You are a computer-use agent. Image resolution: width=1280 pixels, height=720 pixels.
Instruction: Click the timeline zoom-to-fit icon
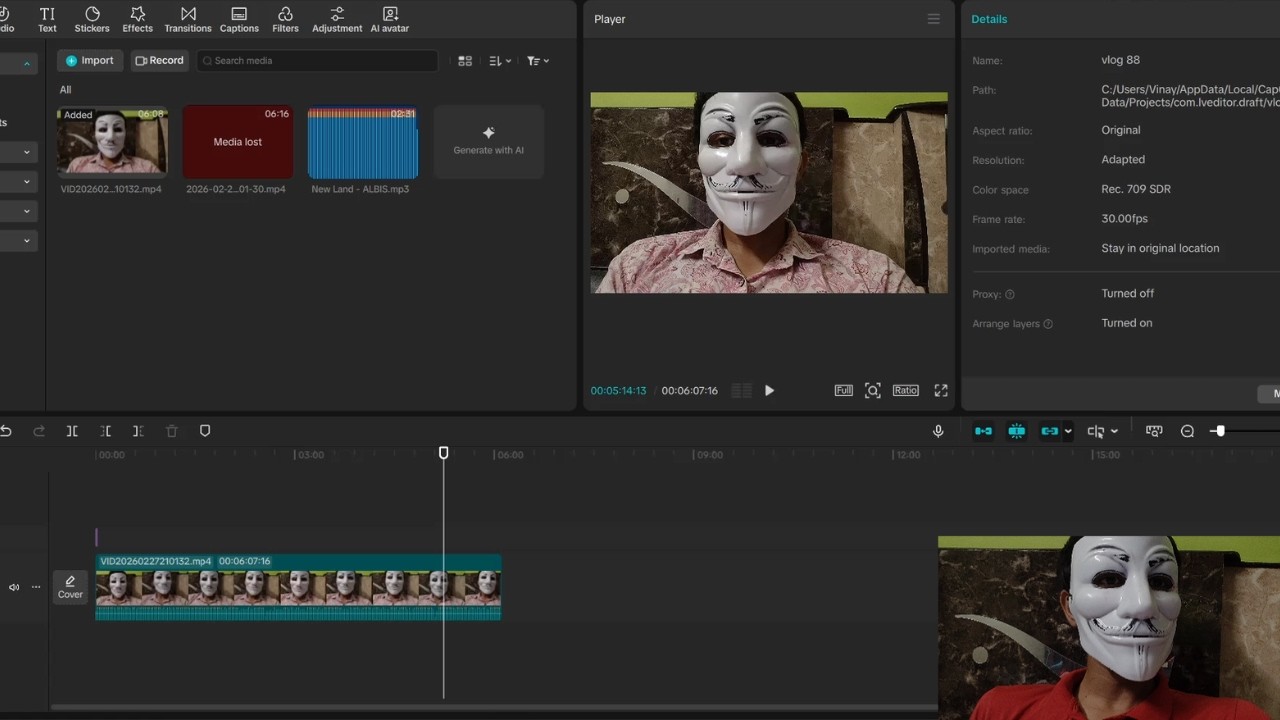coord(1154,431)
